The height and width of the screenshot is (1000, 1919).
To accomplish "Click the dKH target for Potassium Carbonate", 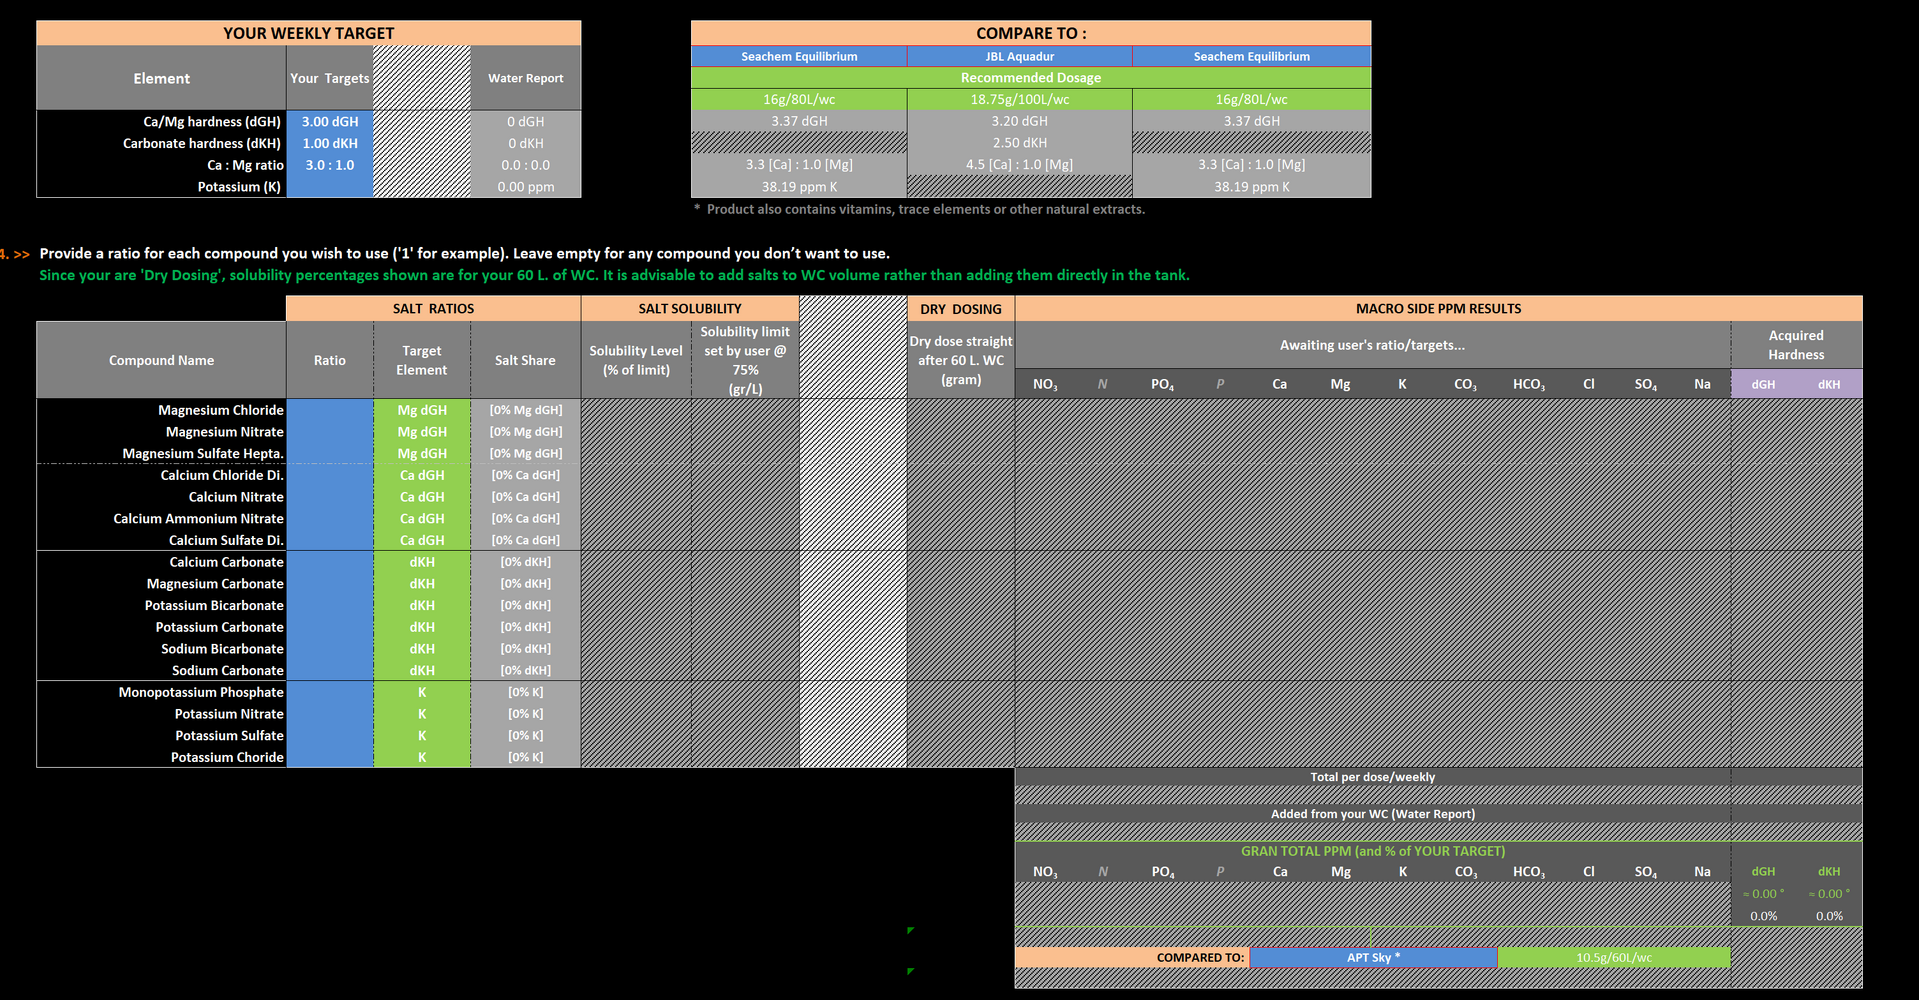I will tap(422, 627).
